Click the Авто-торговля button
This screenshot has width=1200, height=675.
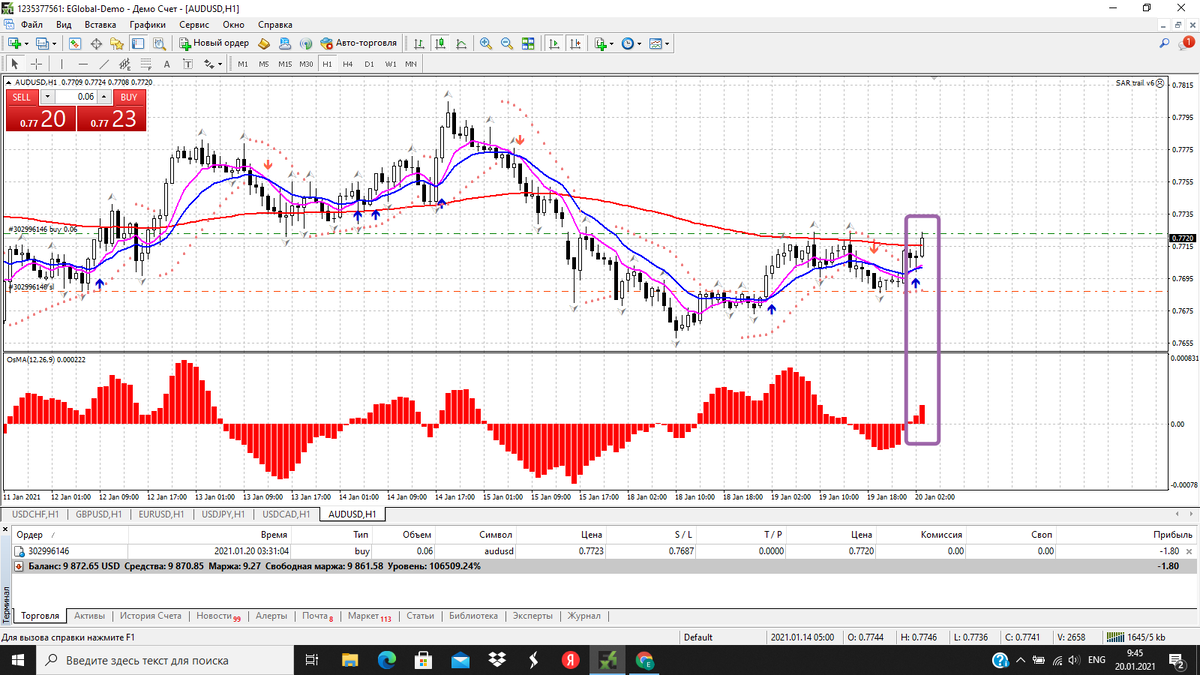click(359, 43)
